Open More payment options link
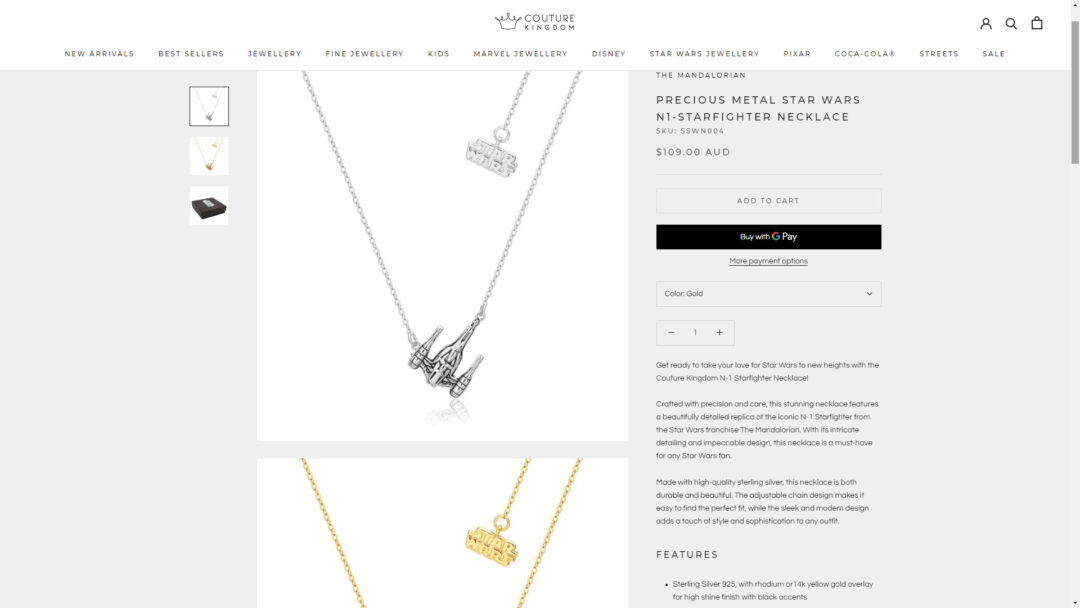This screenshot has width=1080, height=608. point(768,261)
